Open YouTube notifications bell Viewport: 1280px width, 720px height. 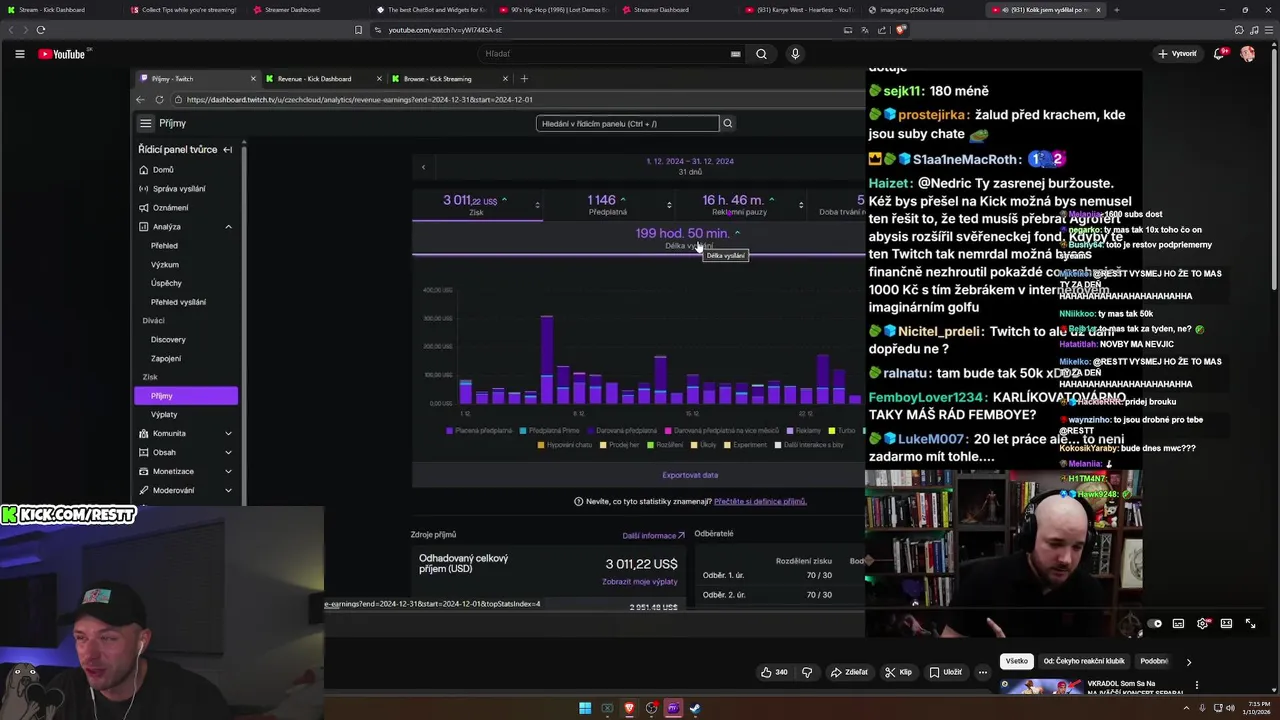tap(1219, 54)
